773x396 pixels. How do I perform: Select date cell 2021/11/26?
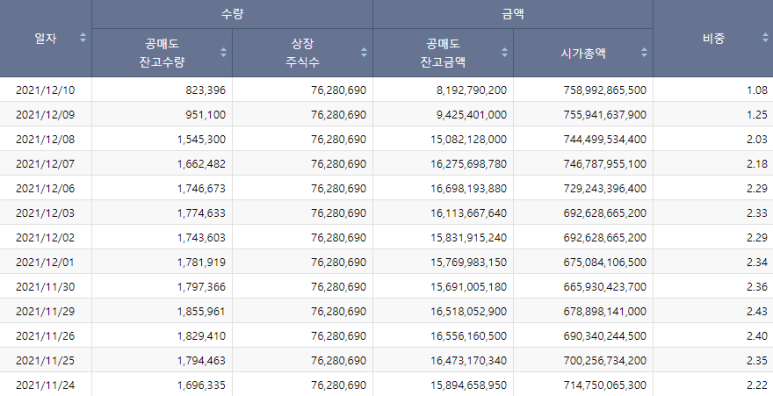pos(45,336)
